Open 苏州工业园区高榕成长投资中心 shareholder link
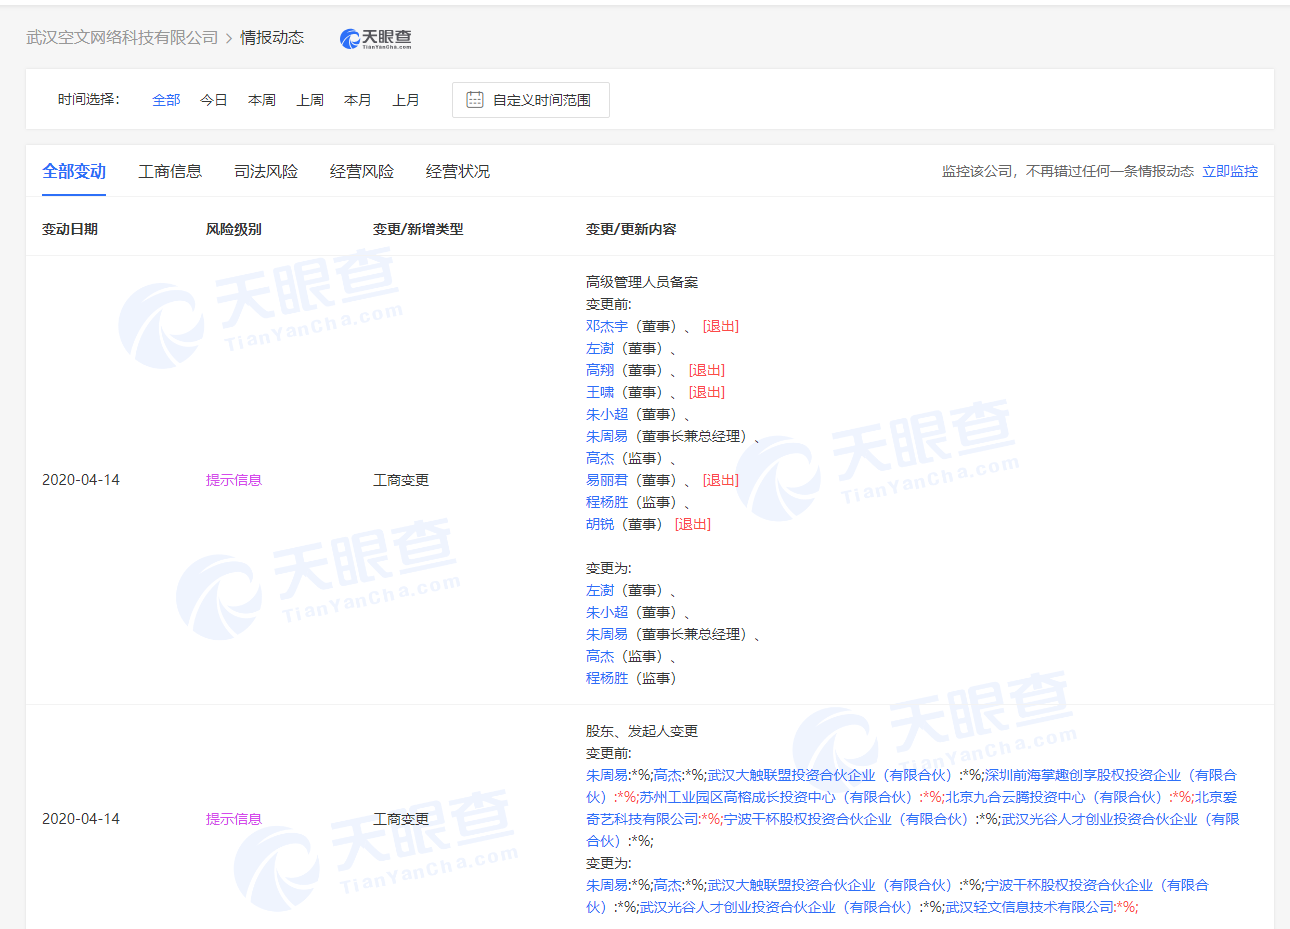Viewport: 1290px width, 929px height. (x=776, y=797)
